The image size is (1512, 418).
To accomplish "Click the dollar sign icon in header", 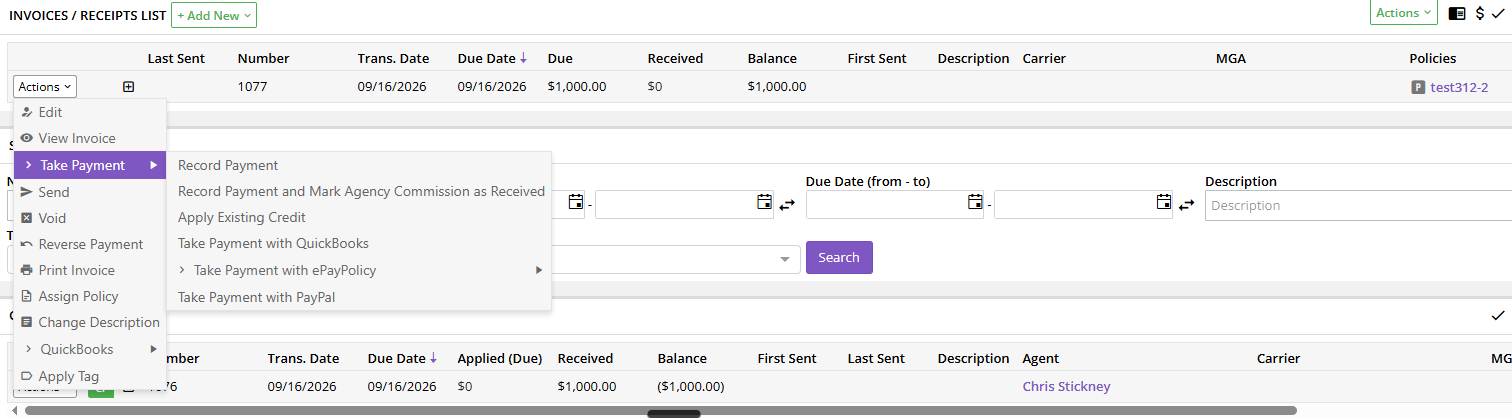I will tap(1480, 14).
